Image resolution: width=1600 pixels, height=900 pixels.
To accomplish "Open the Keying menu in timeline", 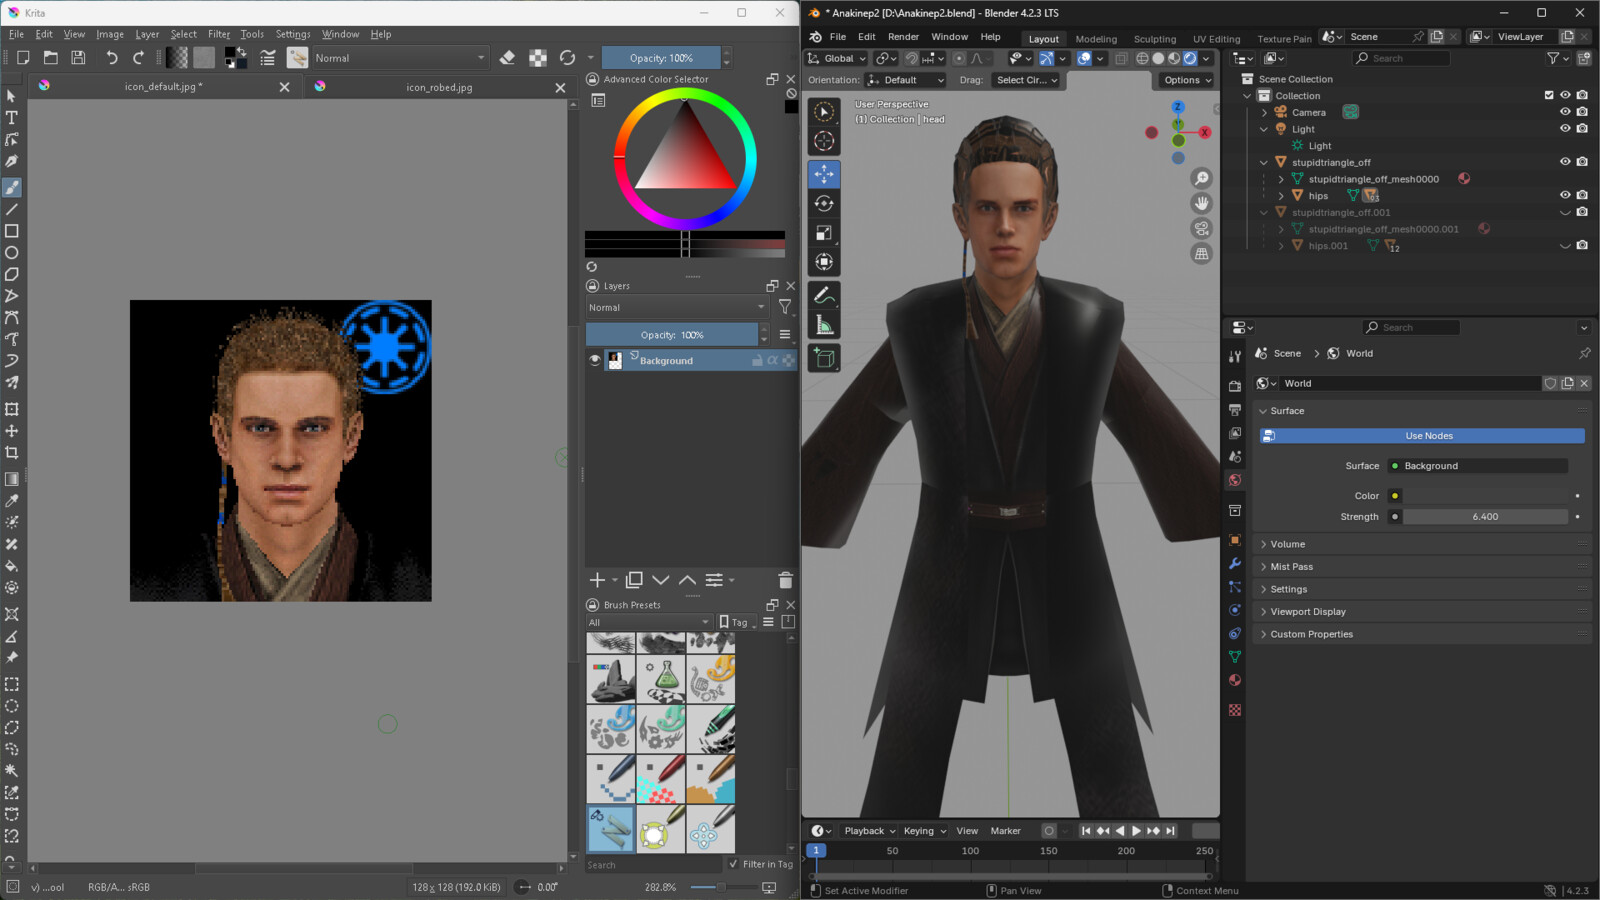I will (924, 831).
